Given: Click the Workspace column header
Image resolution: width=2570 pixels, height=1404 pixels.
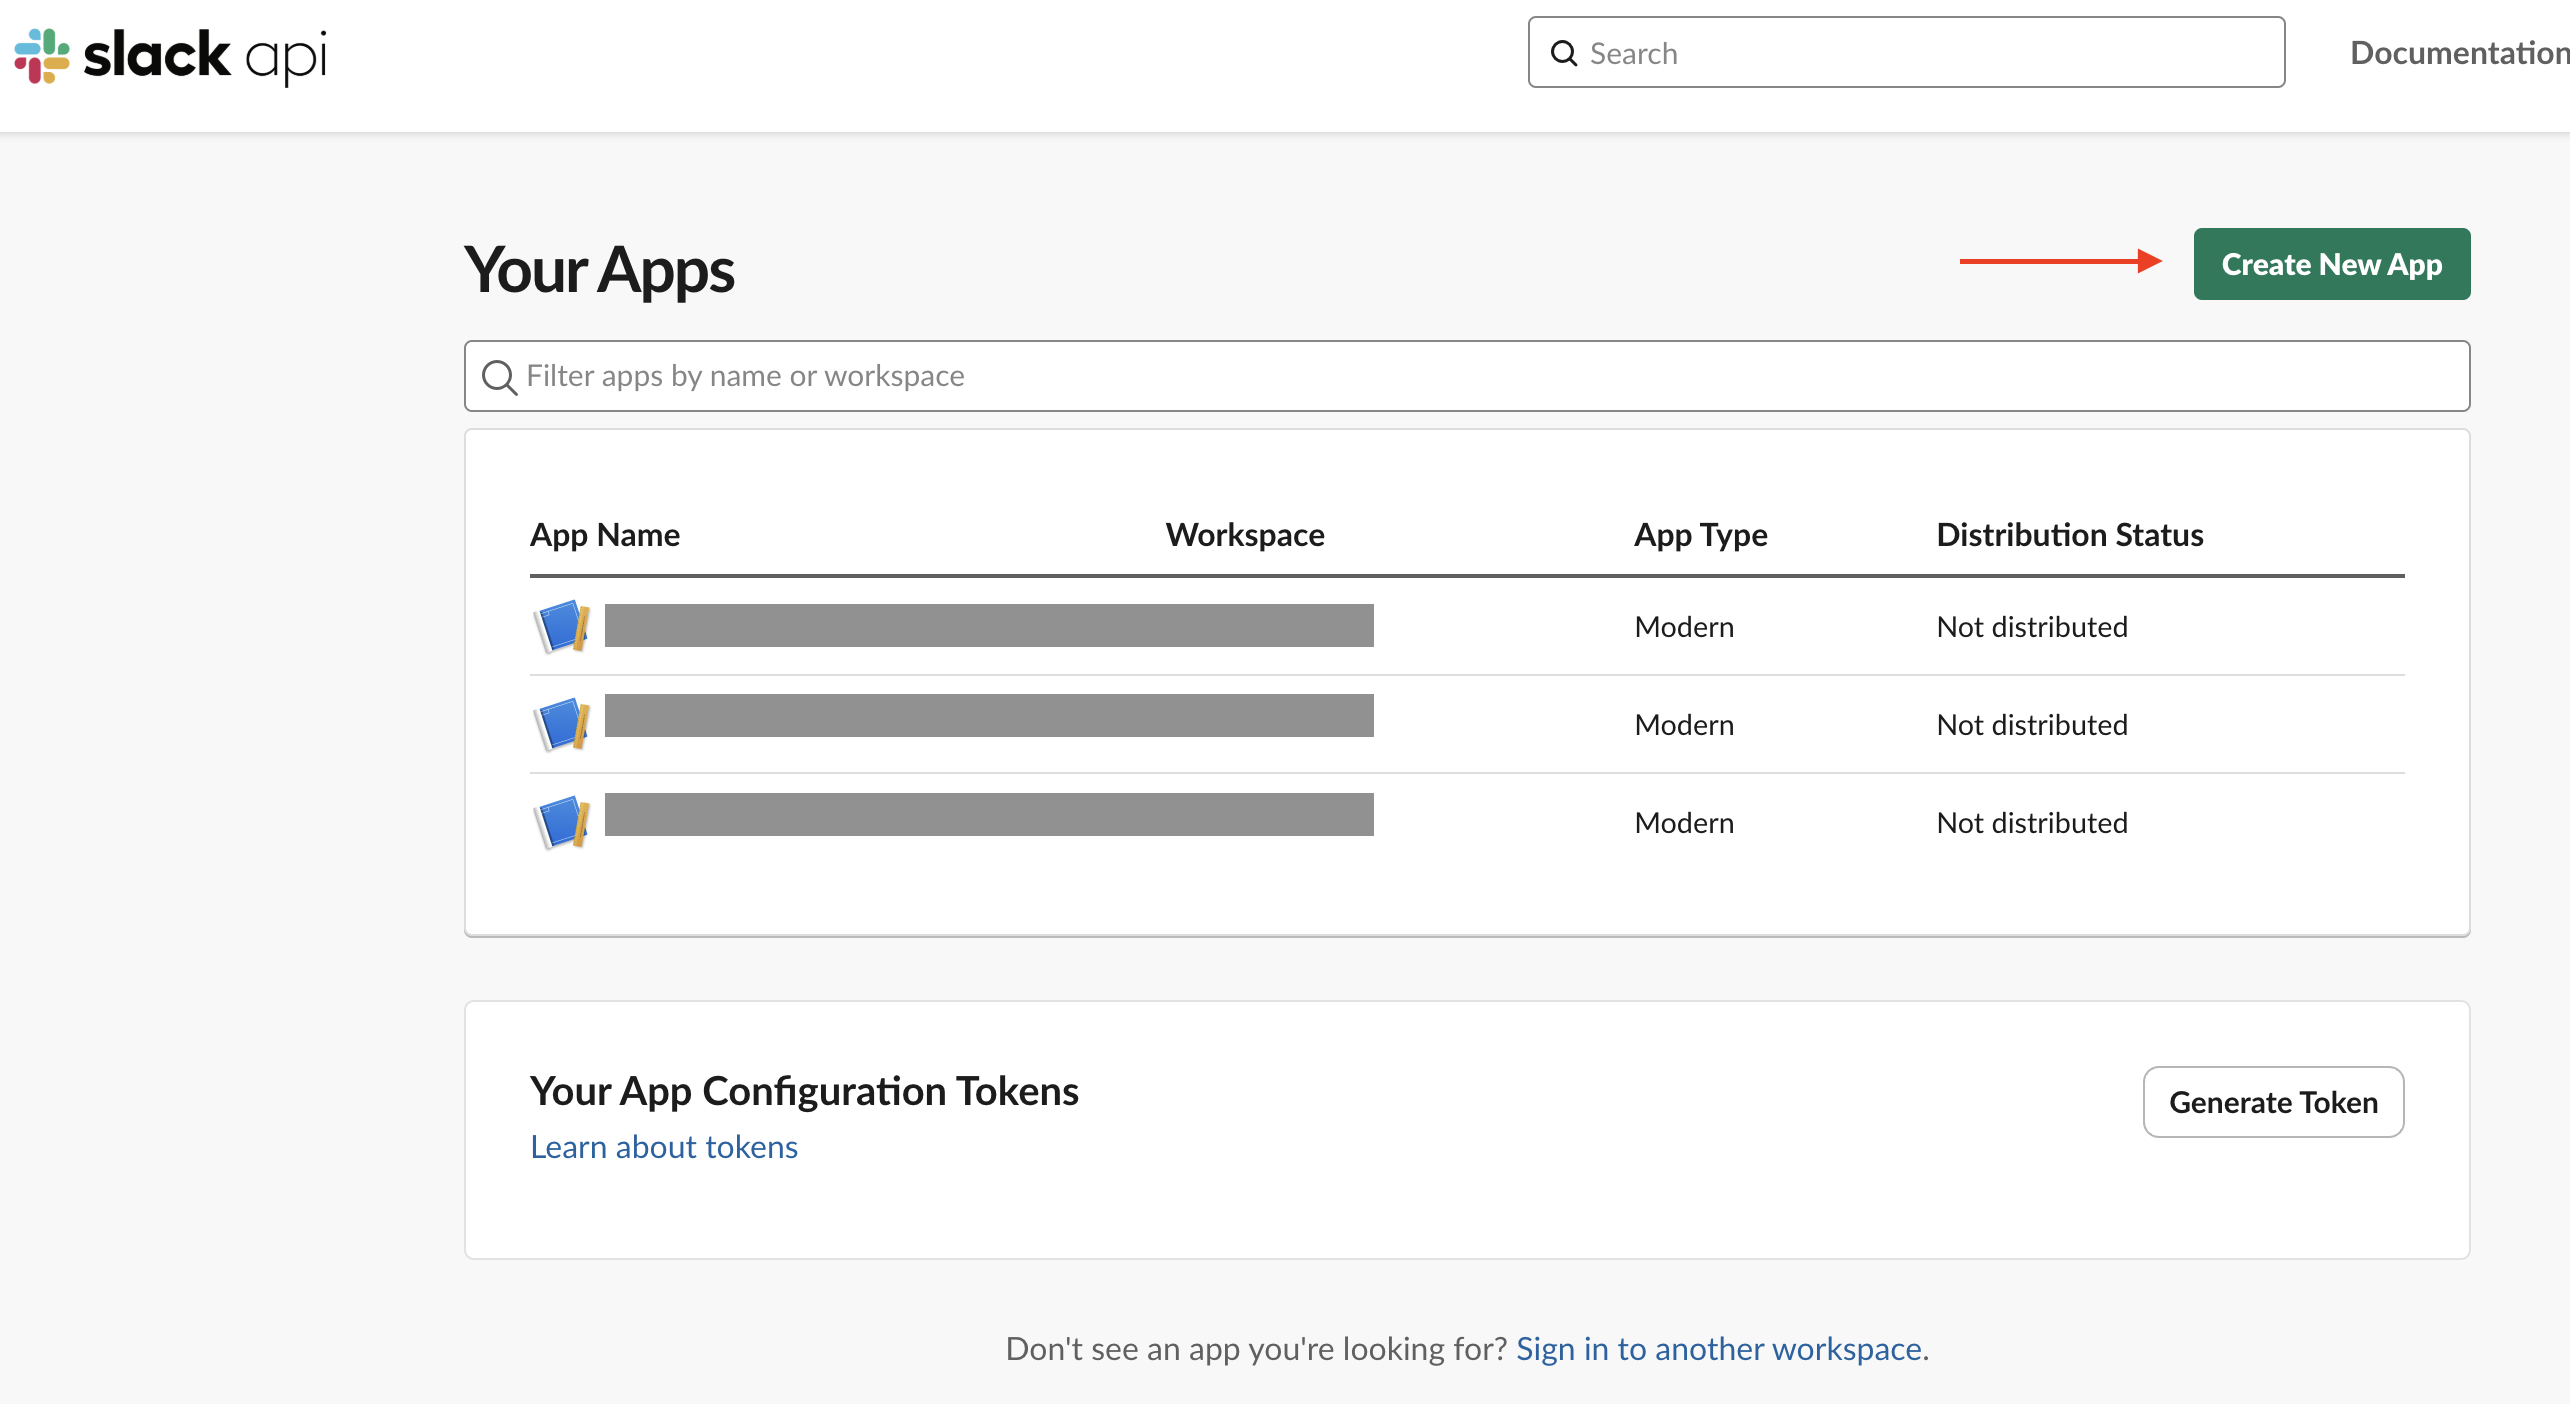Looking at the screenshot, I should tap(1245, 535).
